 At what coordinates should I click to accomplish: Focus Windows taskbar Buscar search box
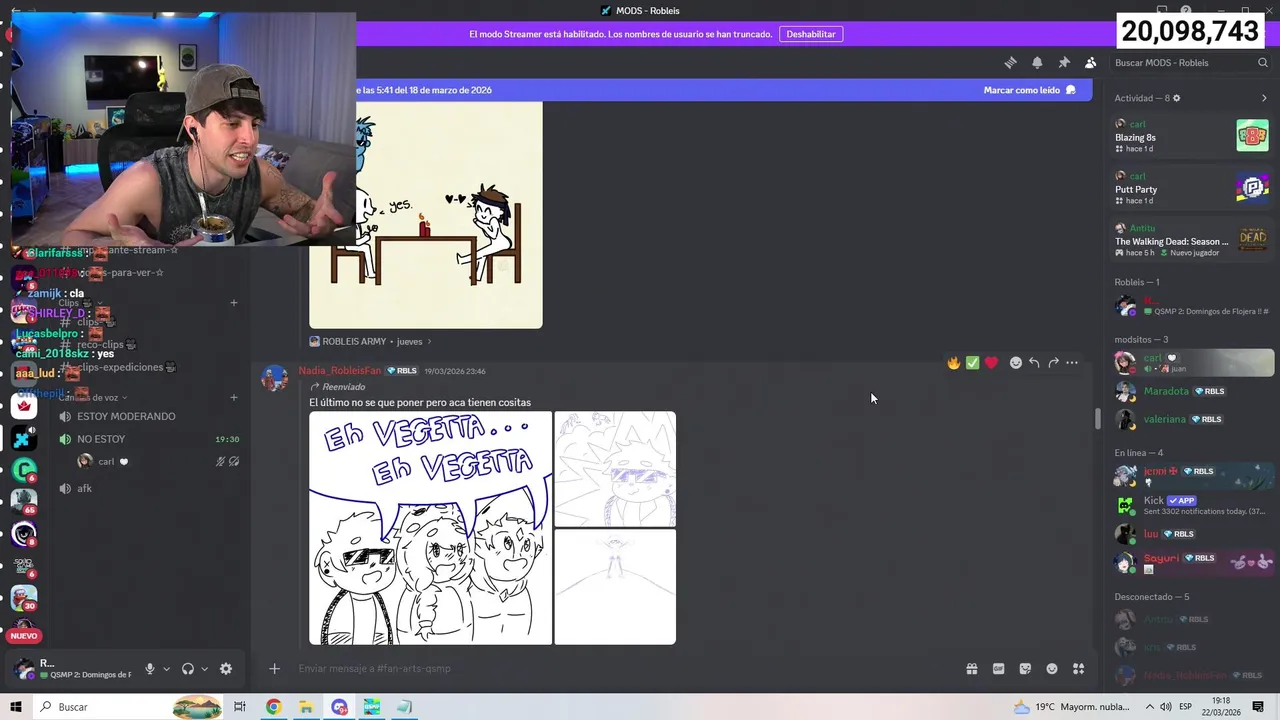point(128,707)
